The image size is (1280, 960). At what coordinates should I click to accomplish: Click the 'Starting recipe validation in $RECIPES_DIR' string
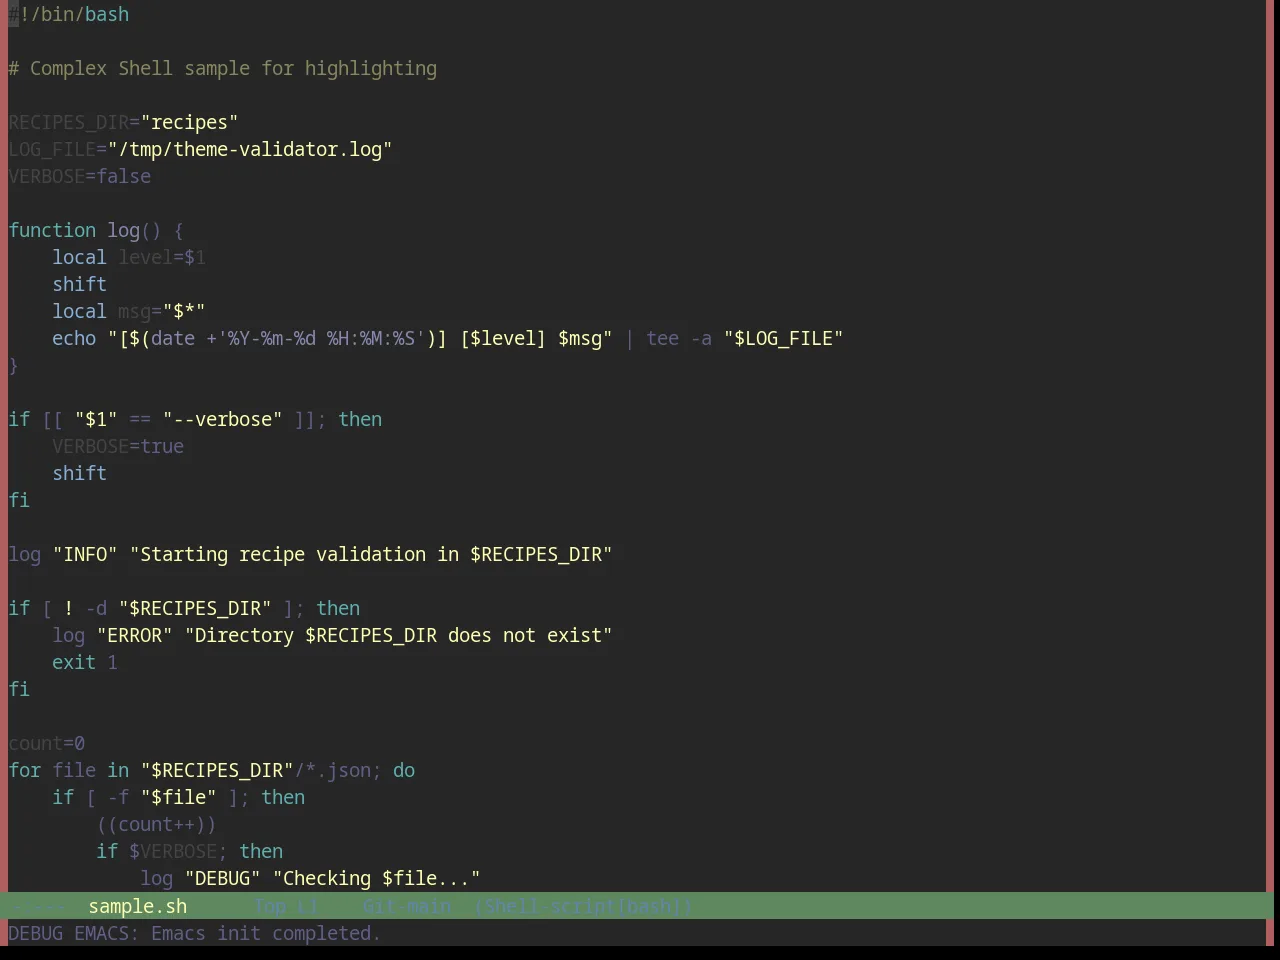[x=371, y=555]
